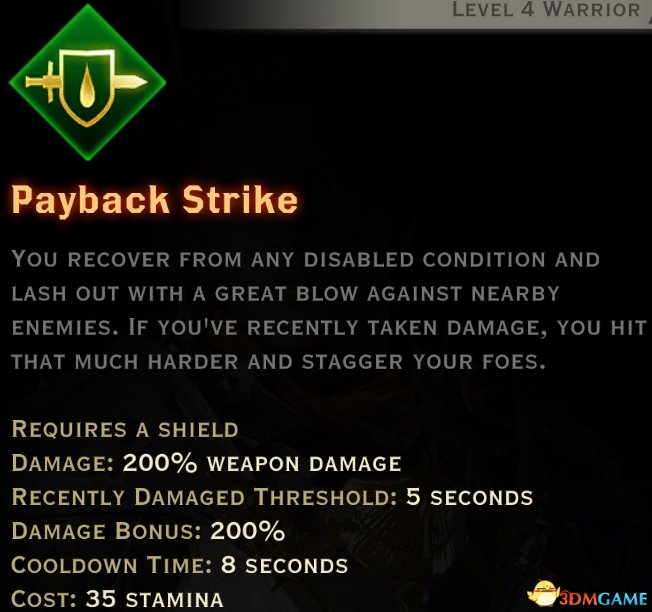Click the green Payback Strike ability icon

[87, 82]
